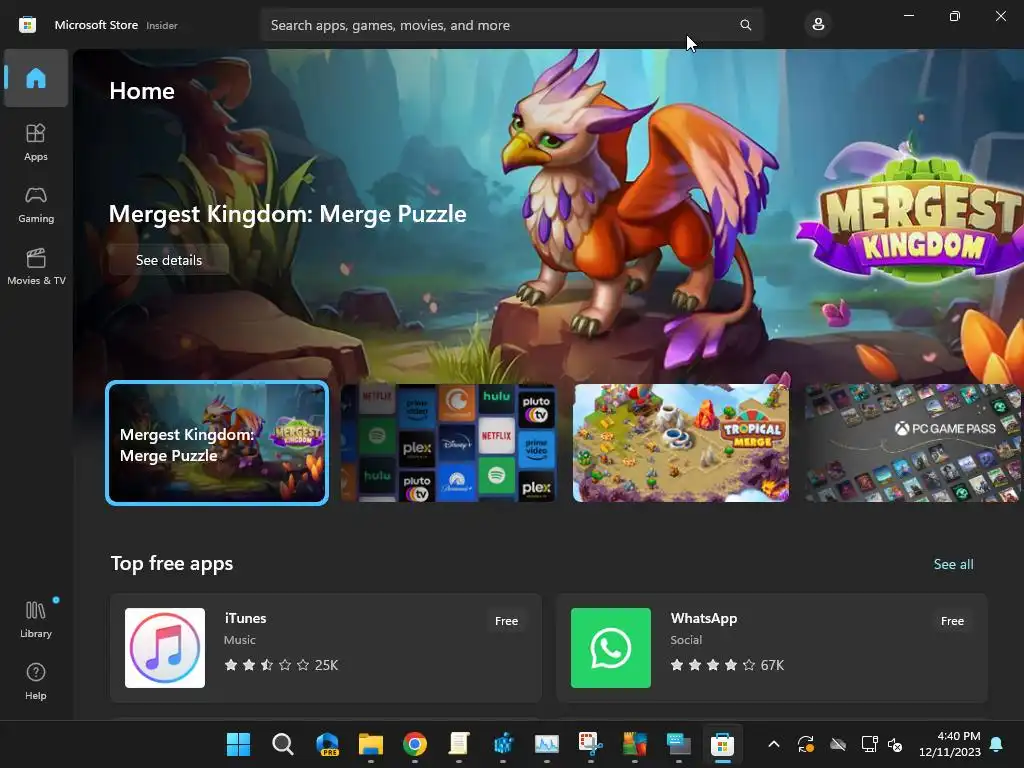
Task: Click in the Search apps, games field
Action: tap(511, 25)
